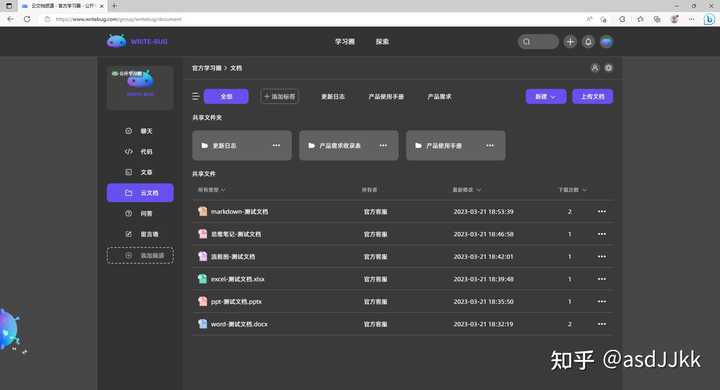Expand the file type column dropdown

[212, 190]
